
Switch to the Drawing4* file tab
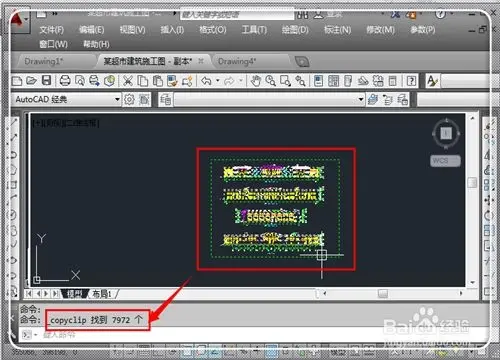coord(237,62)
